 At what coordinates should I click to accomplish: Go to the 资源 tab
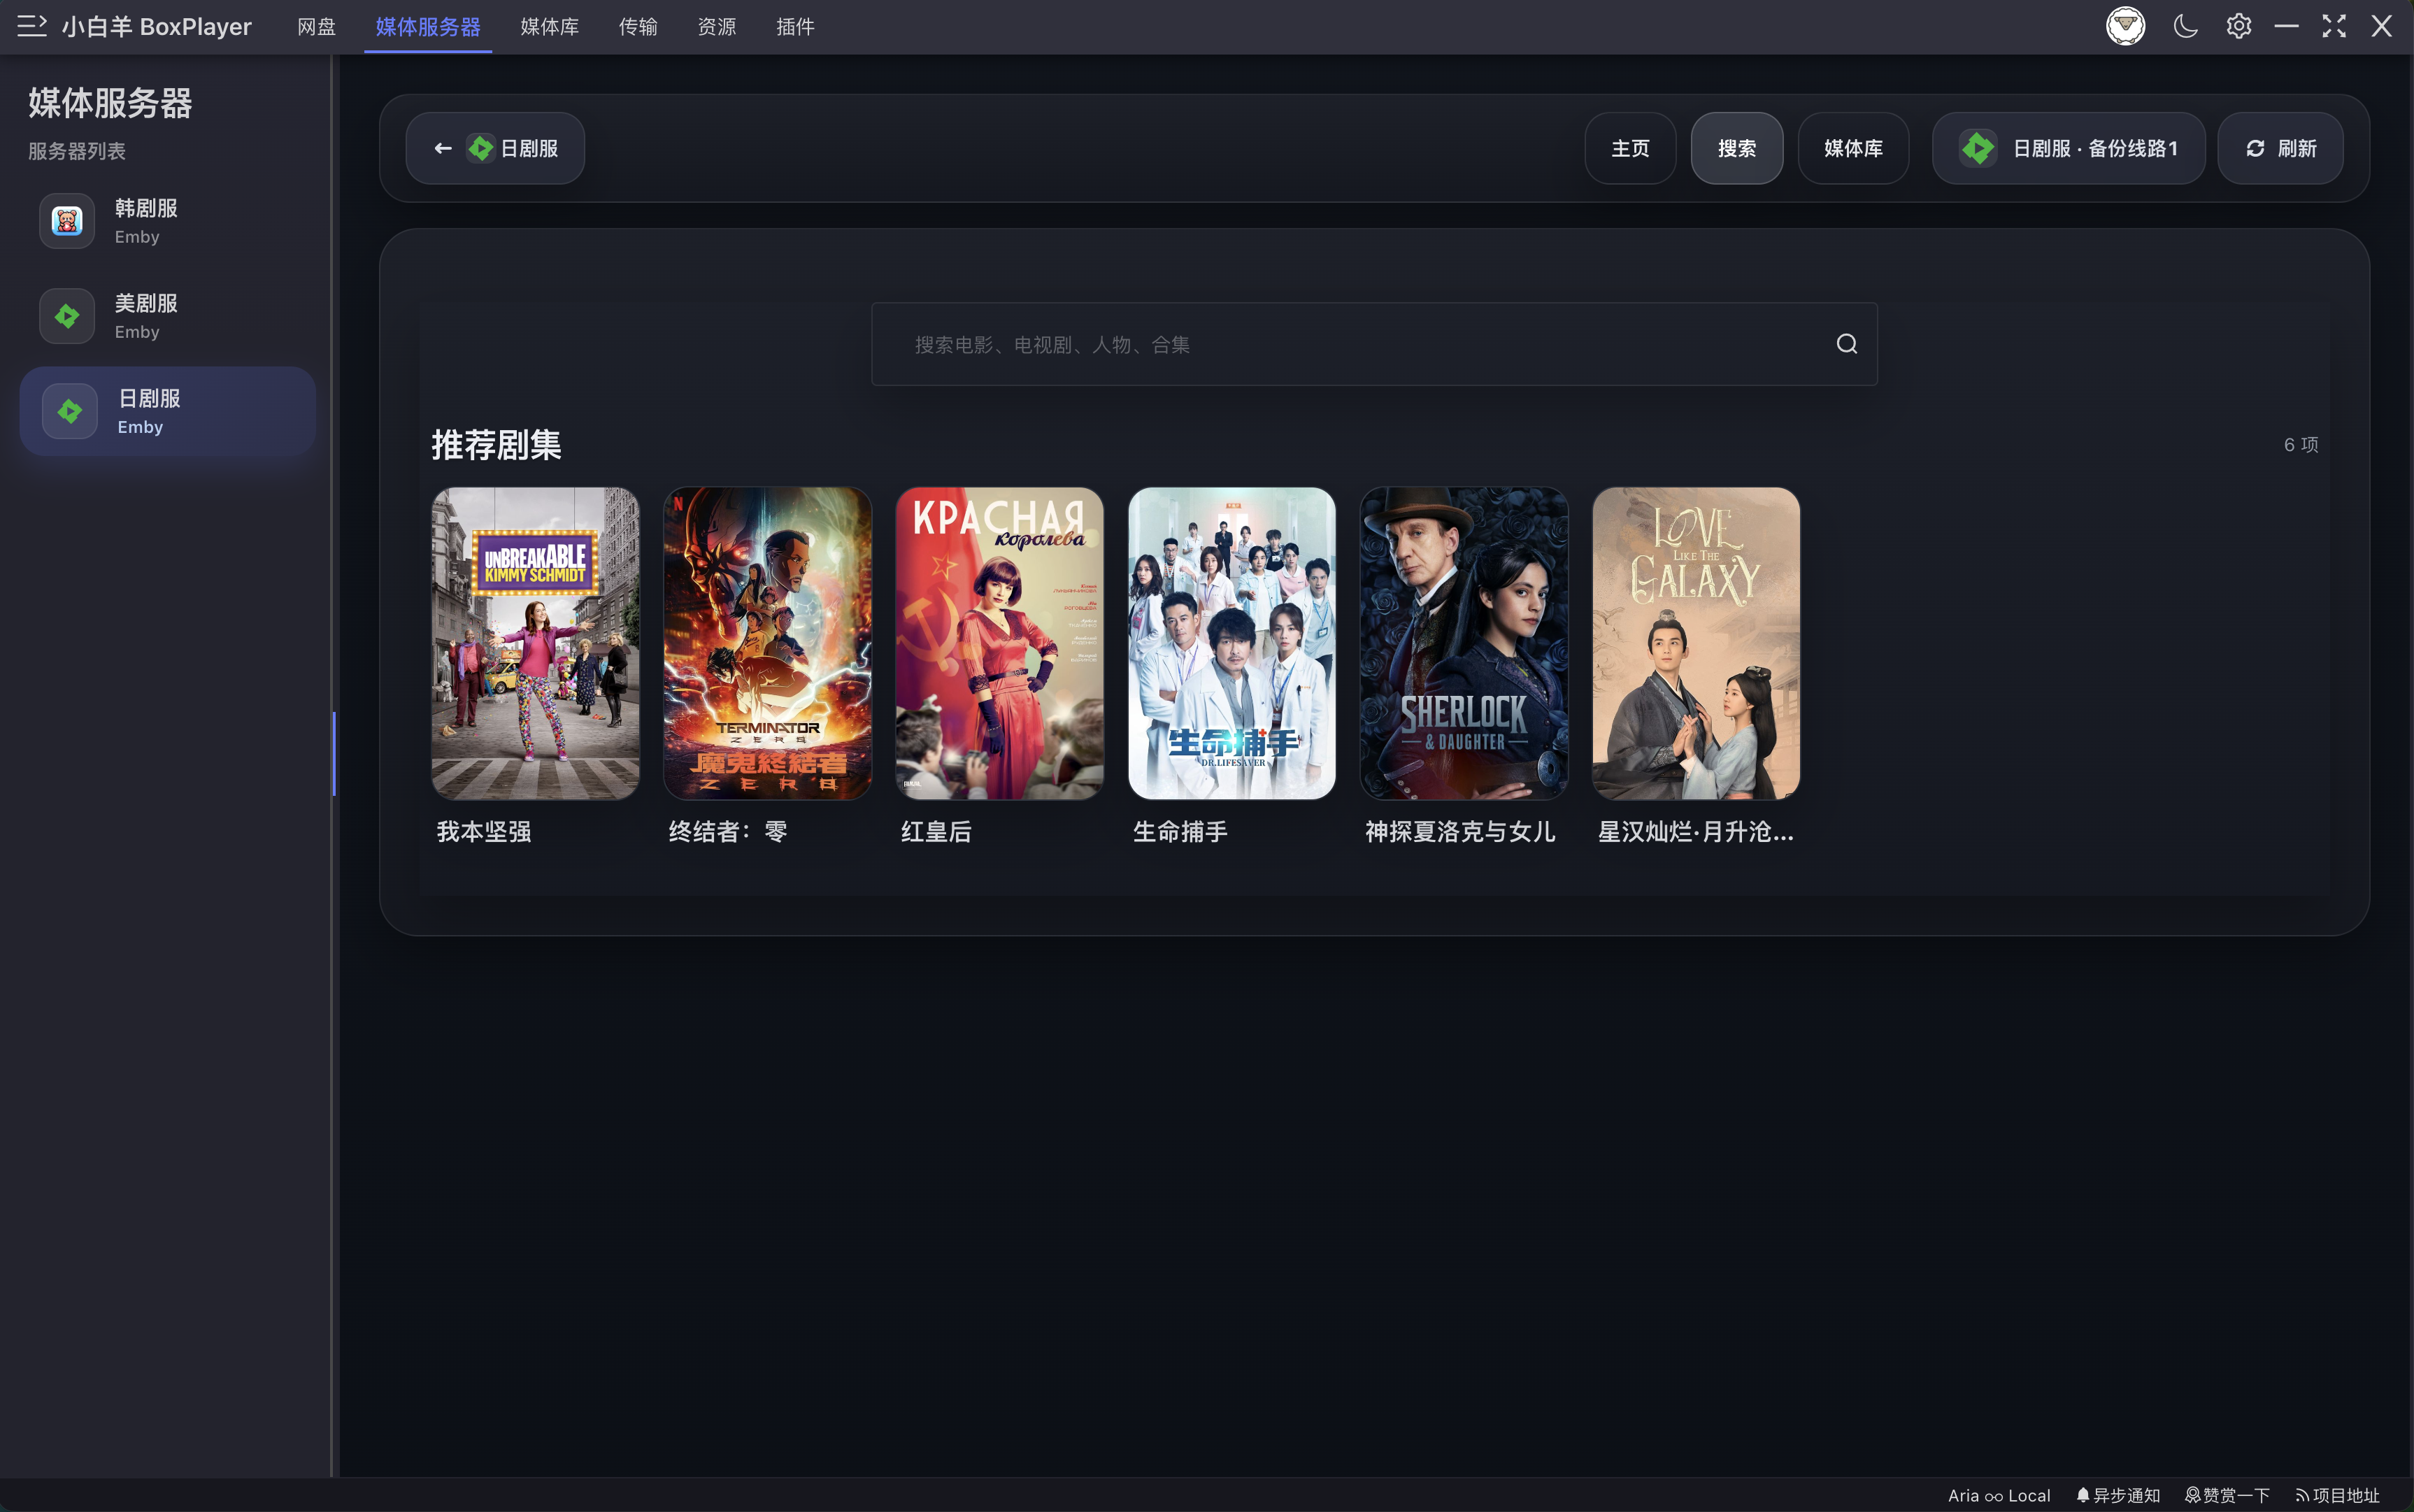[x=716, y=27]
